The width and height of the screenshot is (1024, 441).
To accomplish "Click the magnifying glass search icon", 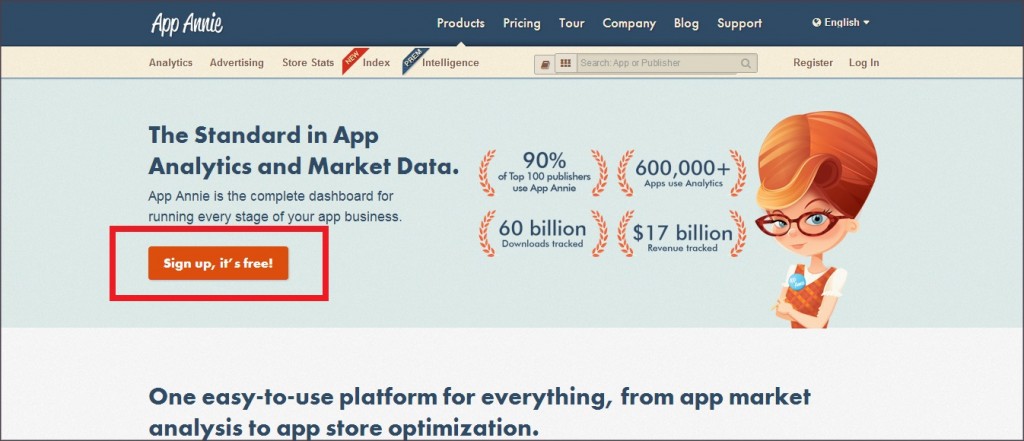I will click(x=746, y=63).
